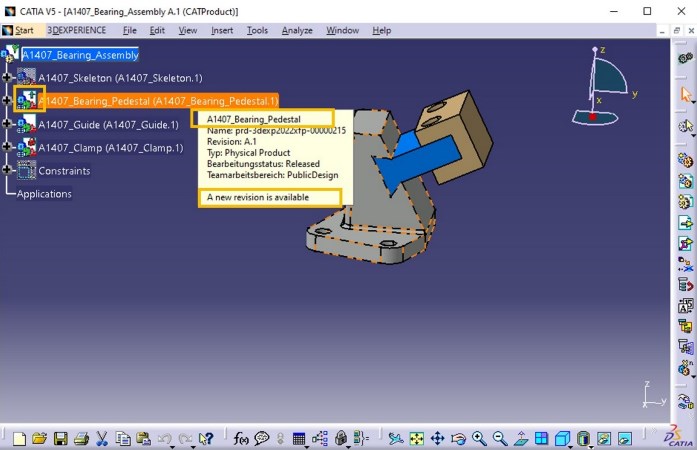The height and width of the screenshot is (450, 697).
Task: Open the Formula f(x) tool
Action: pos(241,439)
